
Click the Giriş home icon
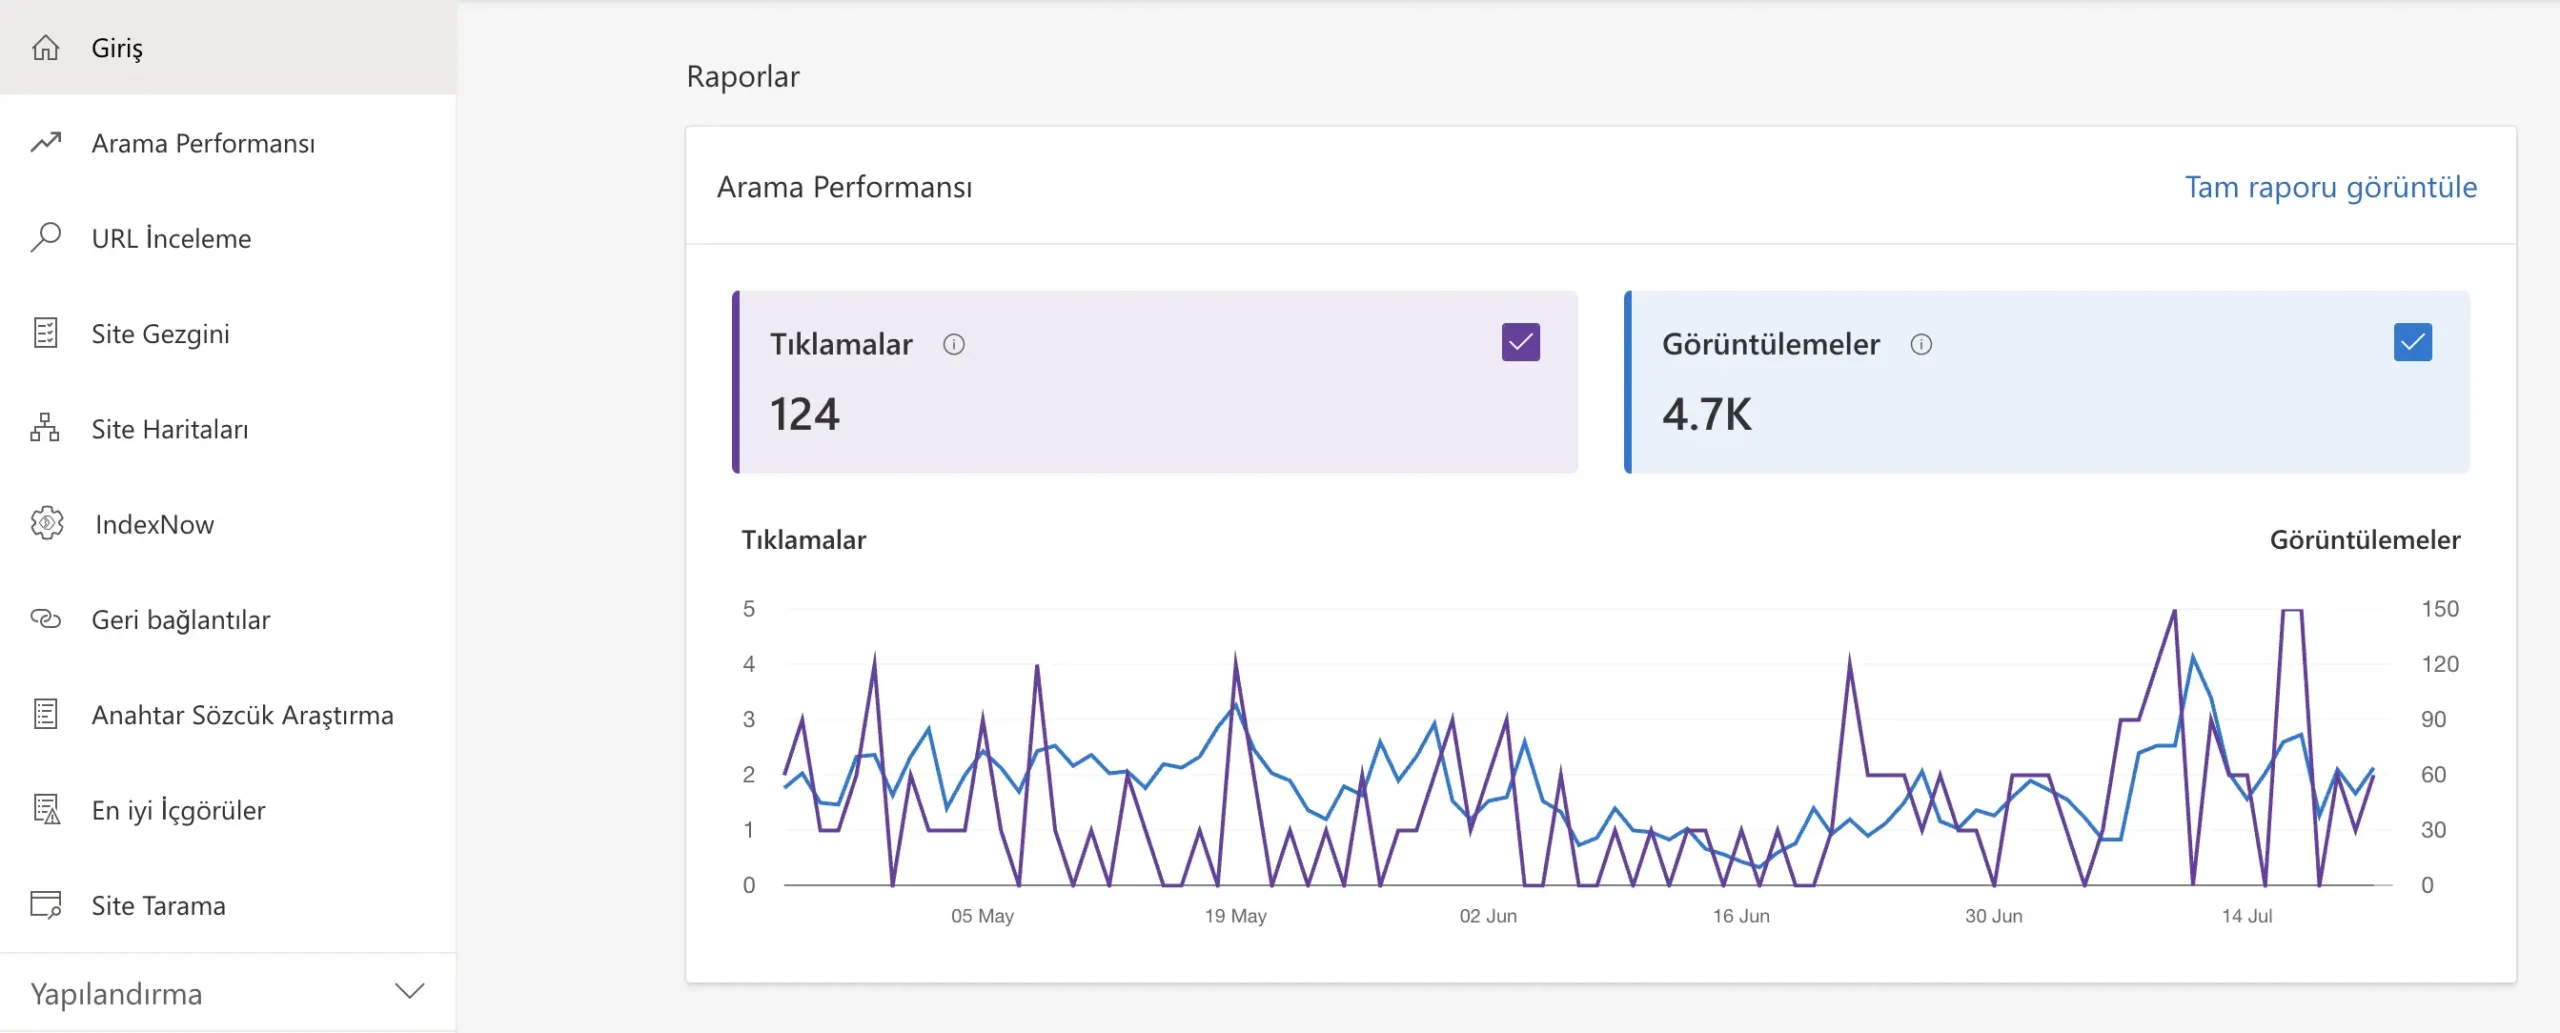point(46,47)
